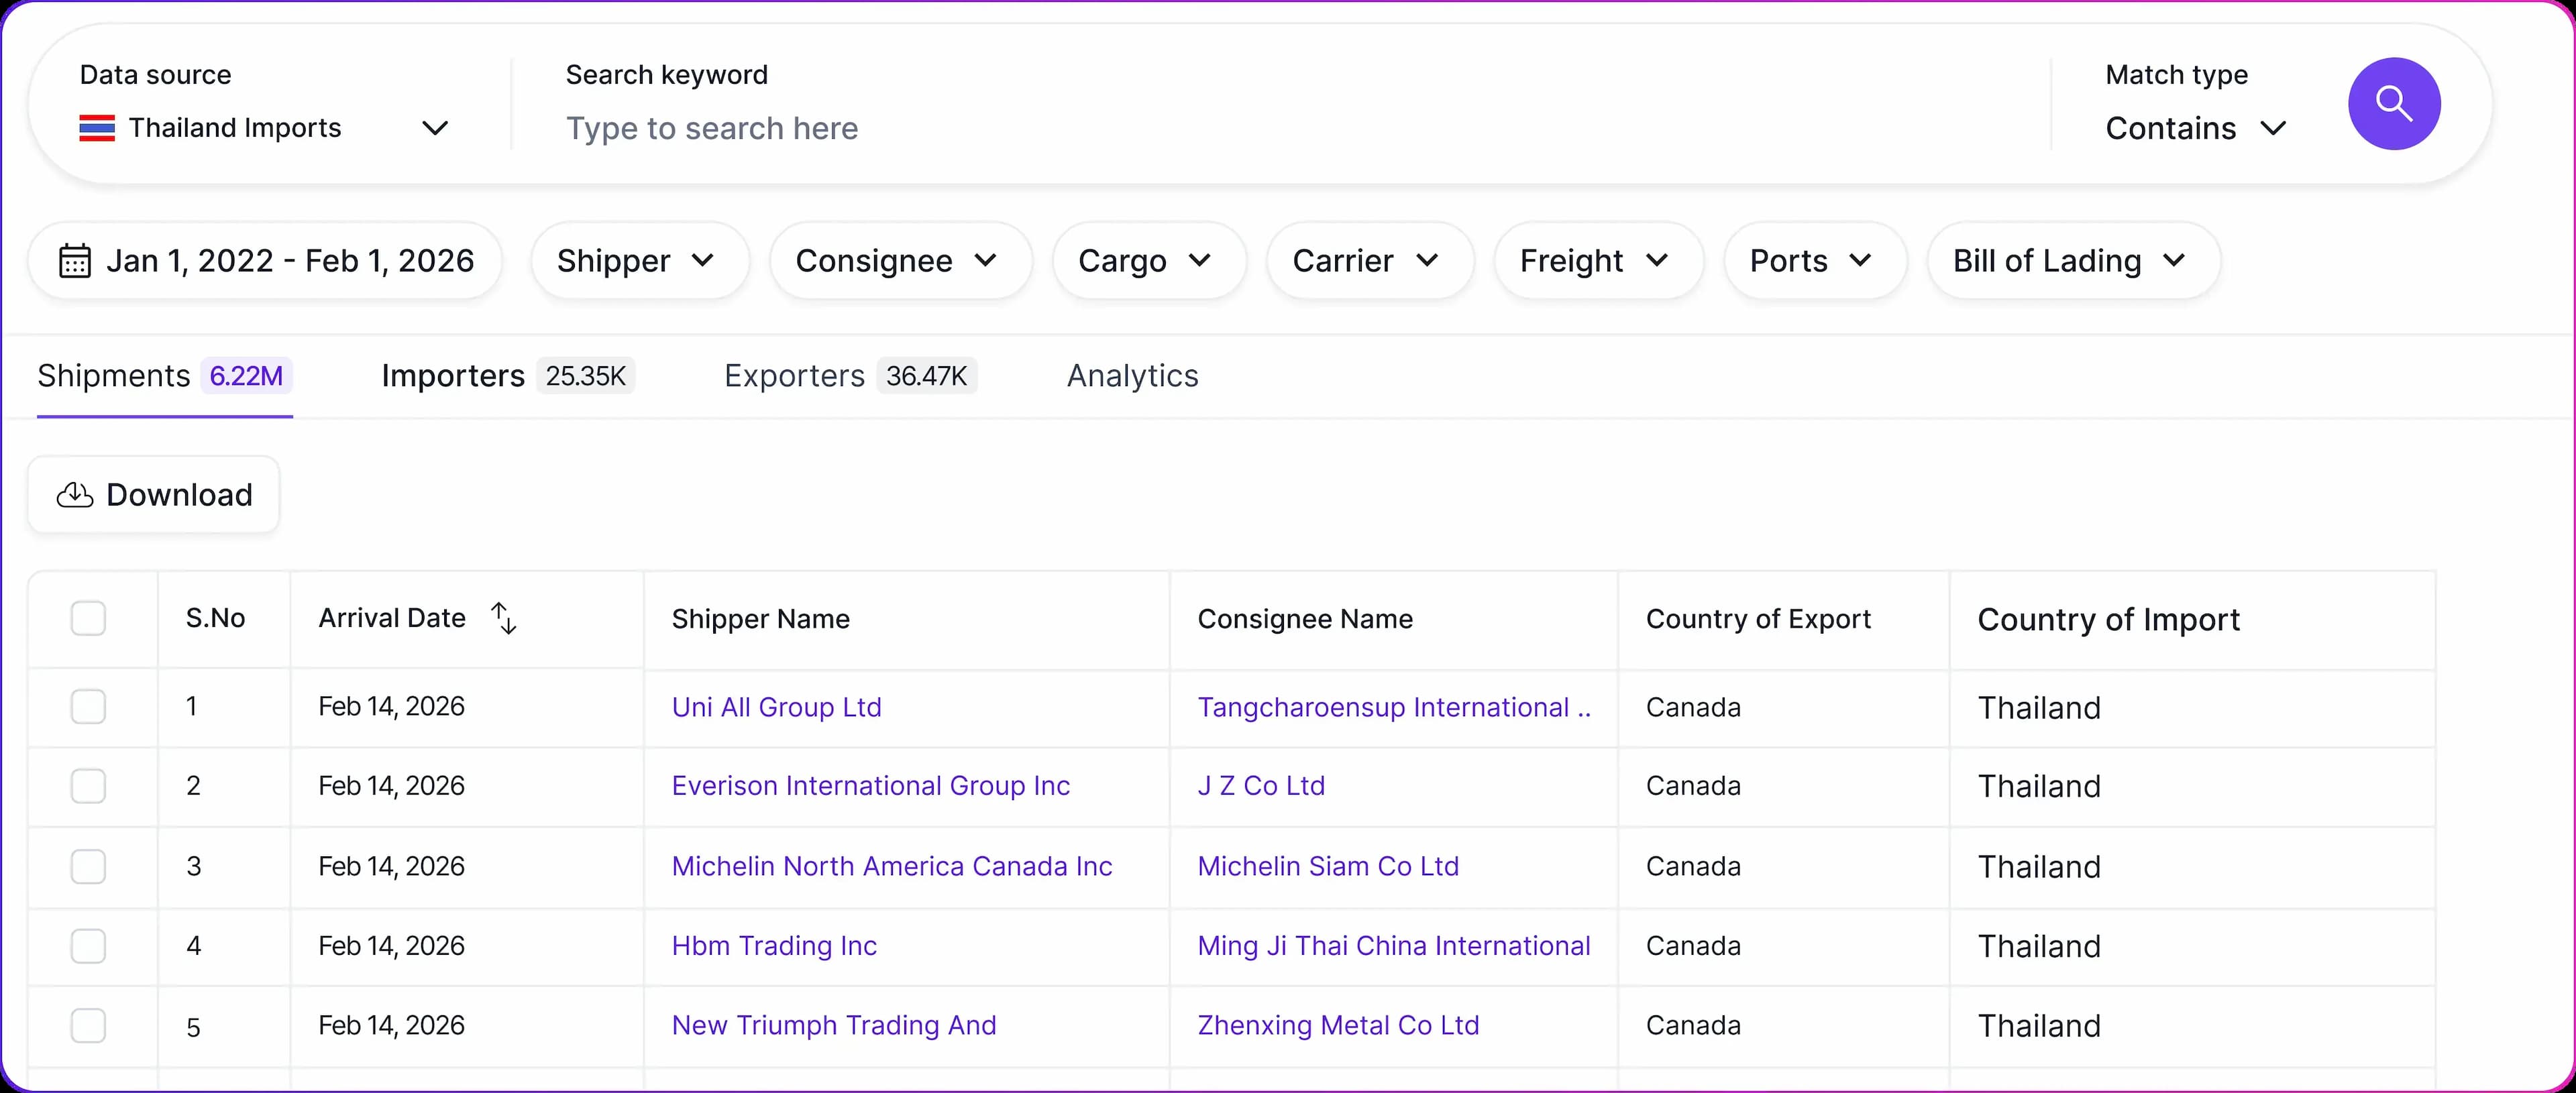Toggle the select-all header checkbox

[x=88, y=618]
